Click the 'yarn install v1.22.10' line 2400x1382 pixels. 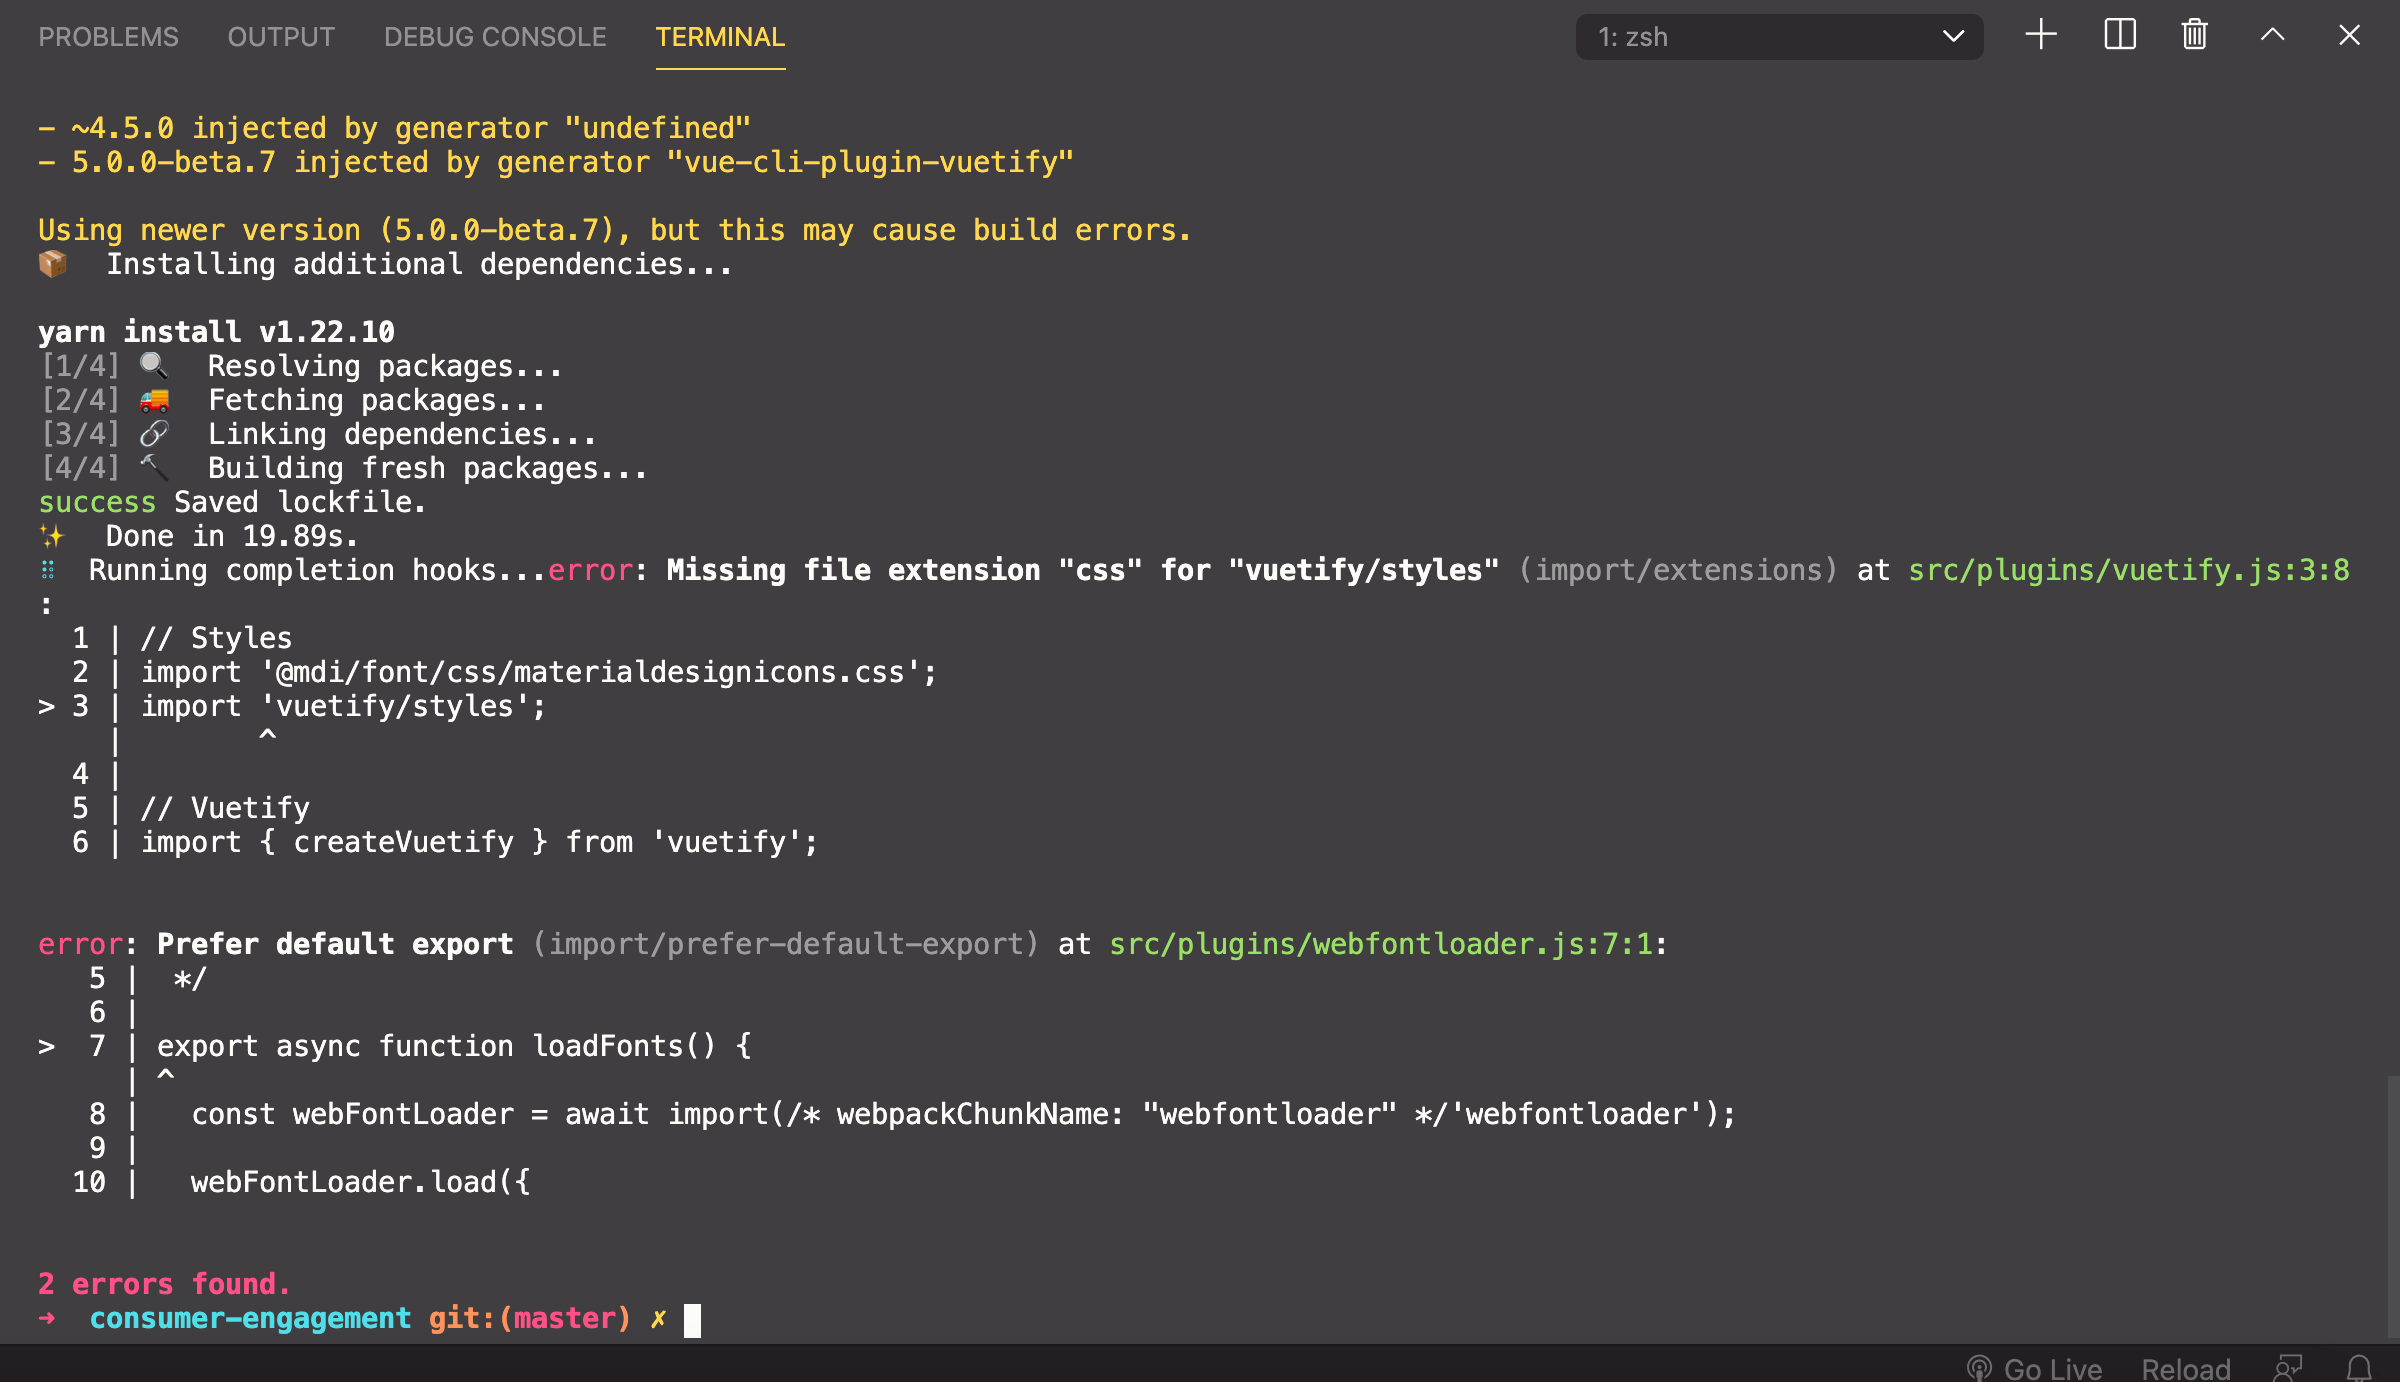216,332
